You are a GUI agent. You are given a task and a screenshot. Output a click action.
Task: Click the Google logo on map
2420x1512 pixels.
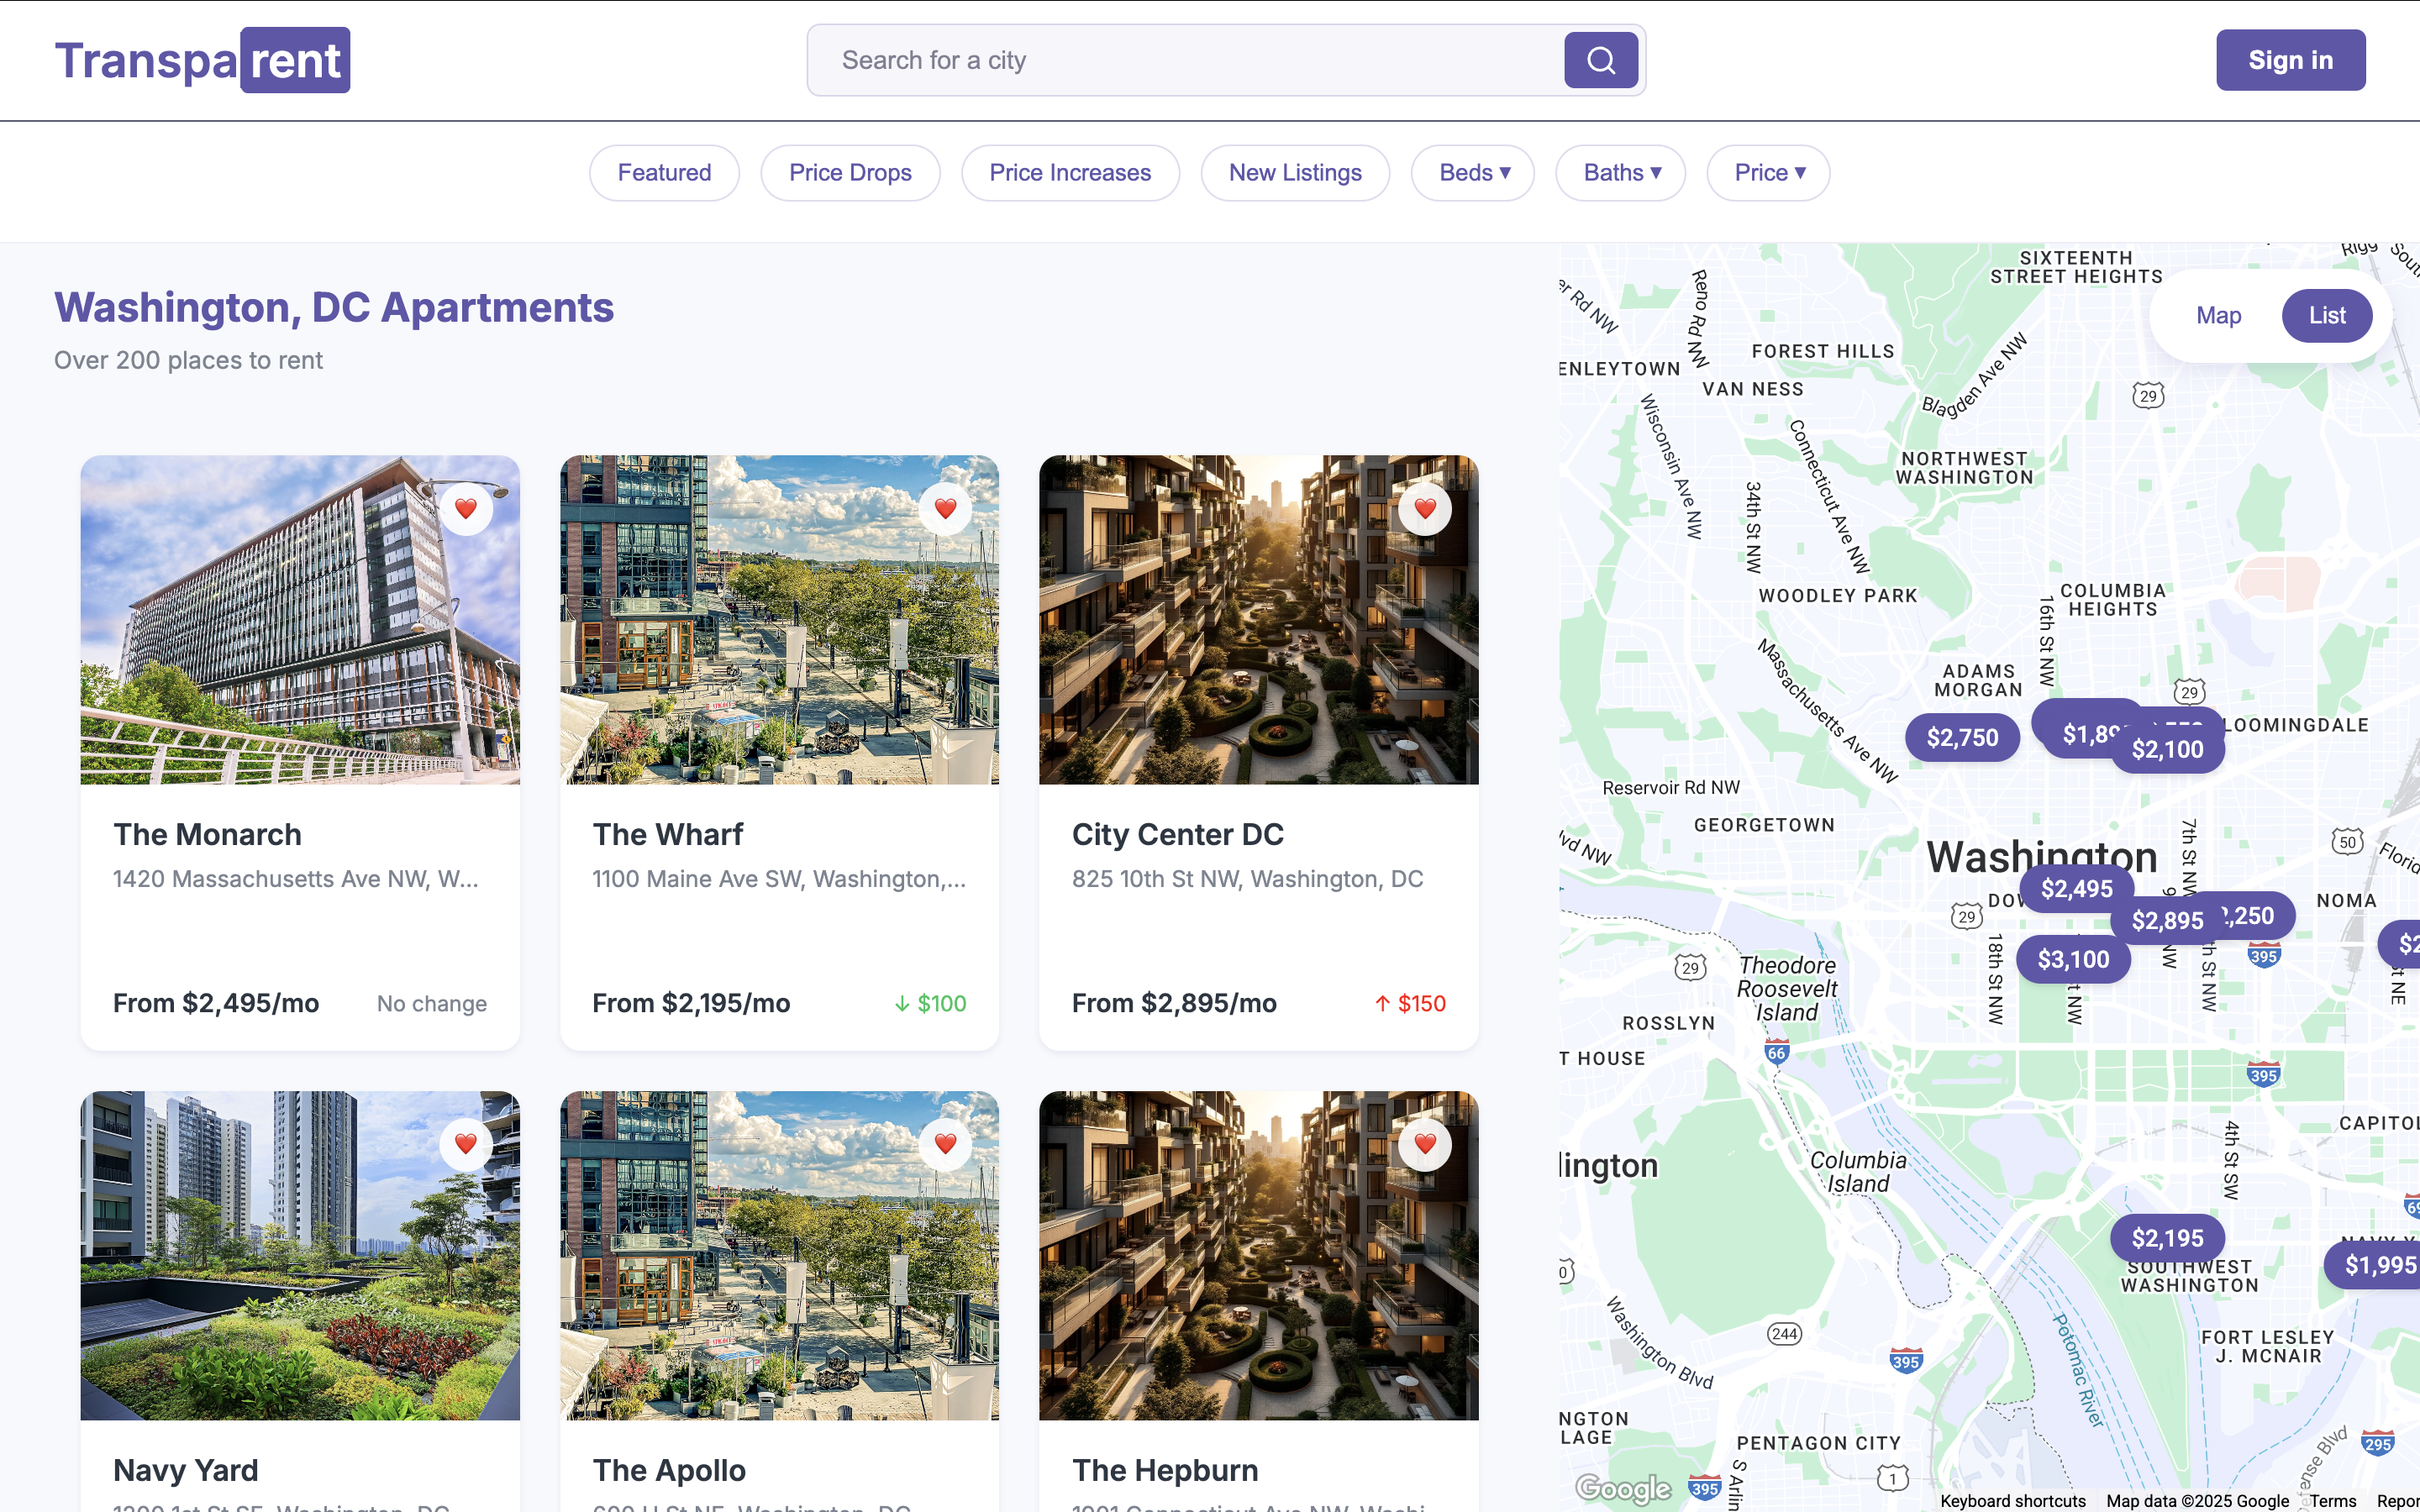1623,1489
